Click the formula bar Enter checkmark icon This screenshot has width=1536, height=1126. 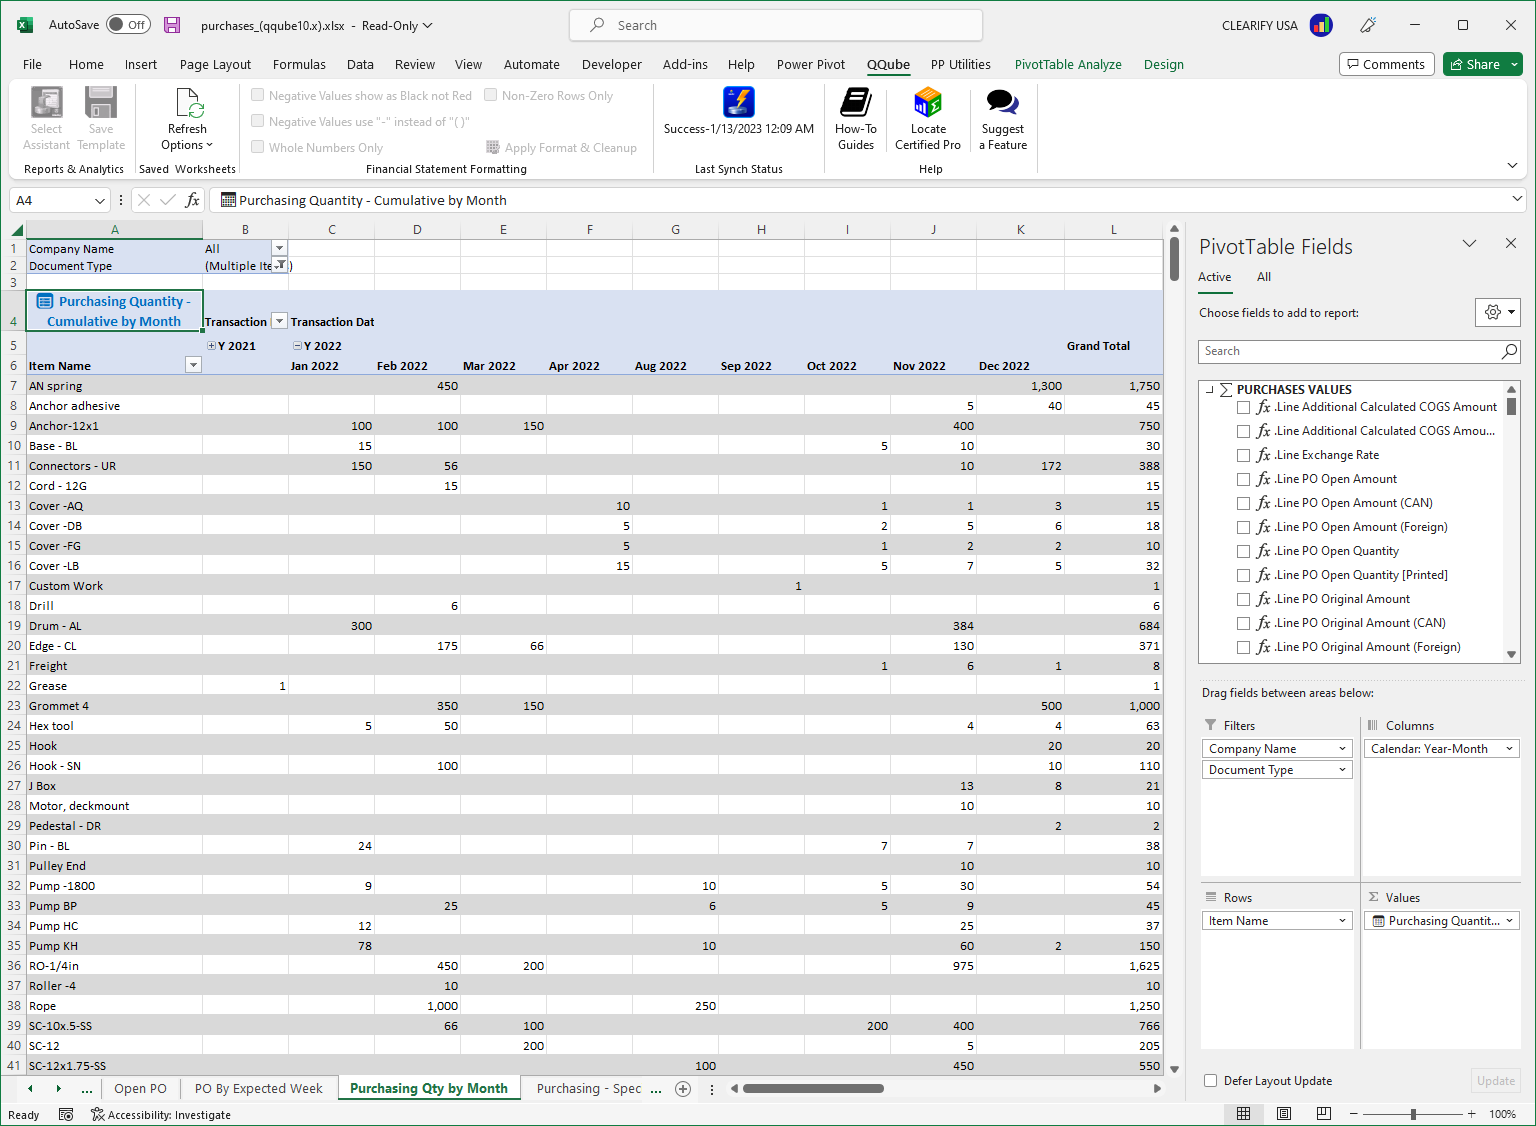(168, 200)
